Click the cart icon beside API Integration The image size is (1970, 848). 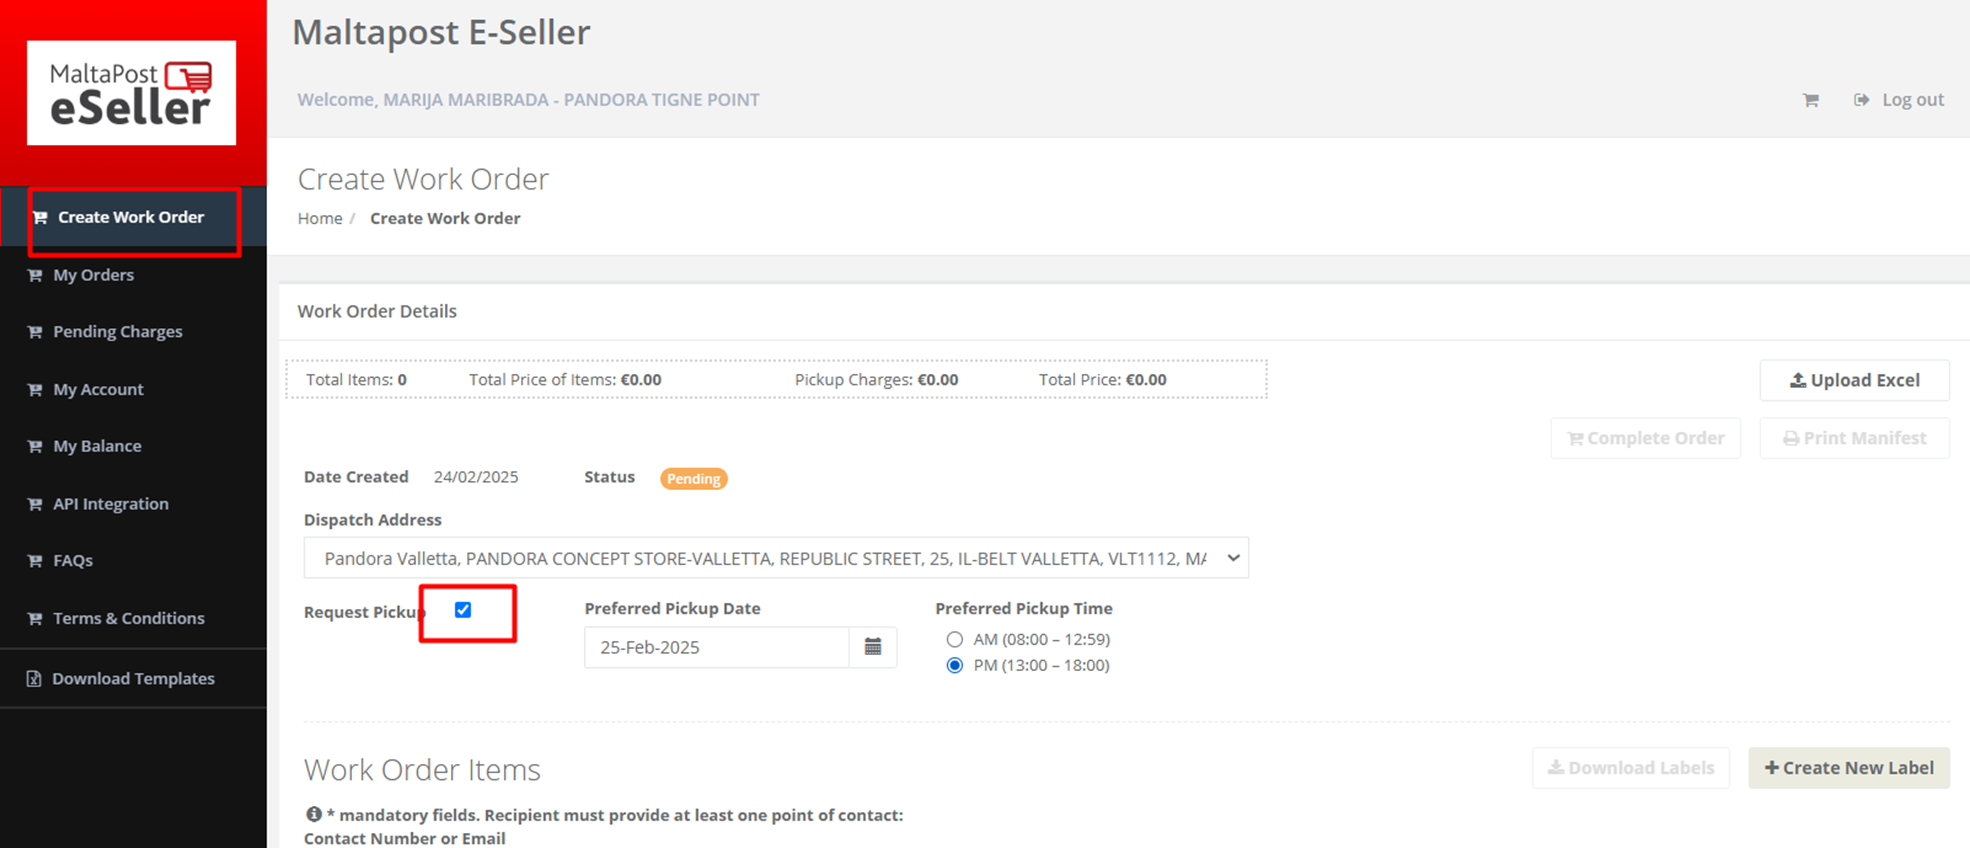click(35, 504)
